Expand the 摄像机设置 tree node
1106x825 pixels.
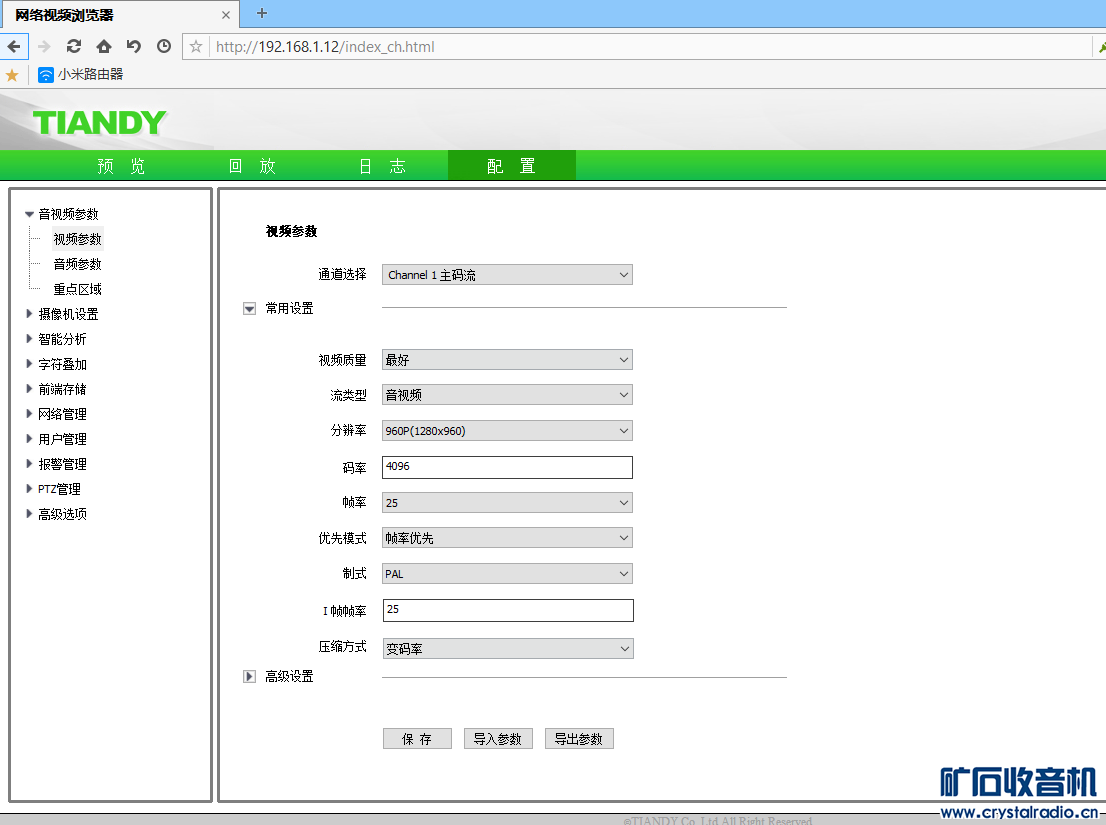coord(29,314)
